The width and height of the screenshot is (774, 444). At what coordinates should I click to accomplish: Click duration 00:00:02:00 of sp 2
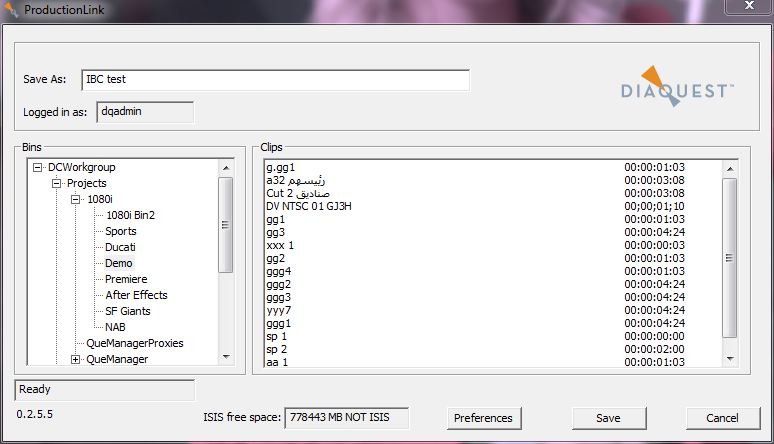pyautogui.click(x=654, y=349)
